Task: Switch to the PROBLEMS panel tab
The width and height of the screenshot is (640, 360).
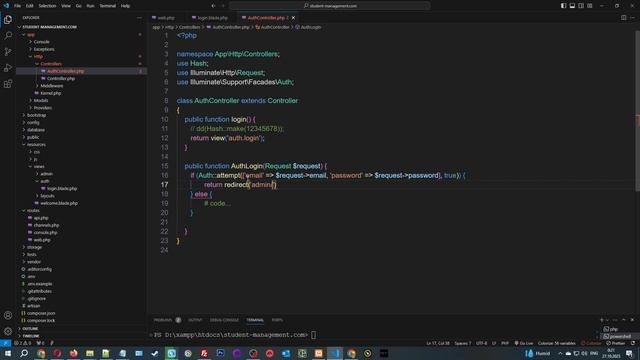Action: (163, 320)
